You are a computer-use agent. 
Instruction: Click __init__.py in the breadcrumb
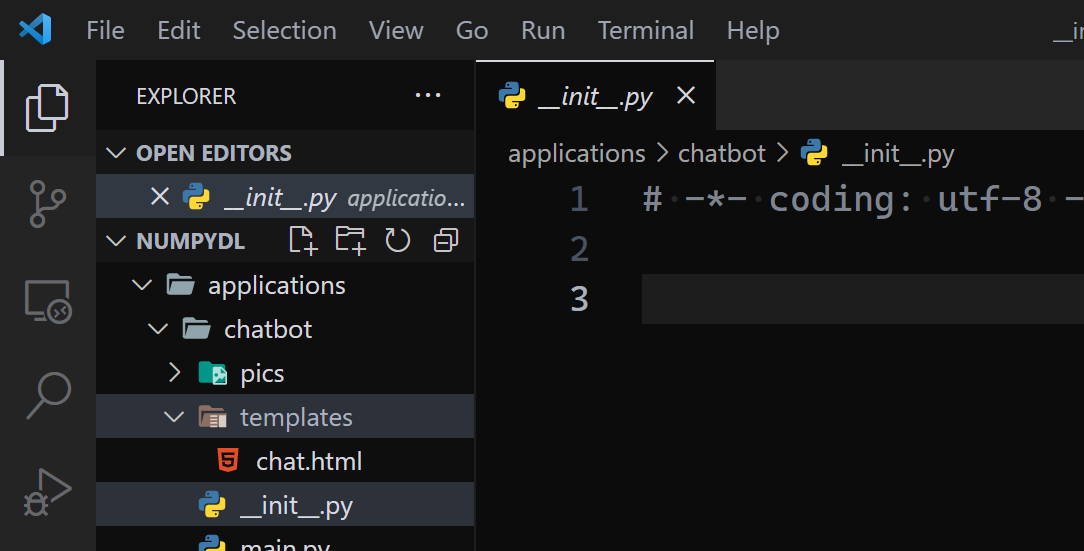tap(897, 153)
